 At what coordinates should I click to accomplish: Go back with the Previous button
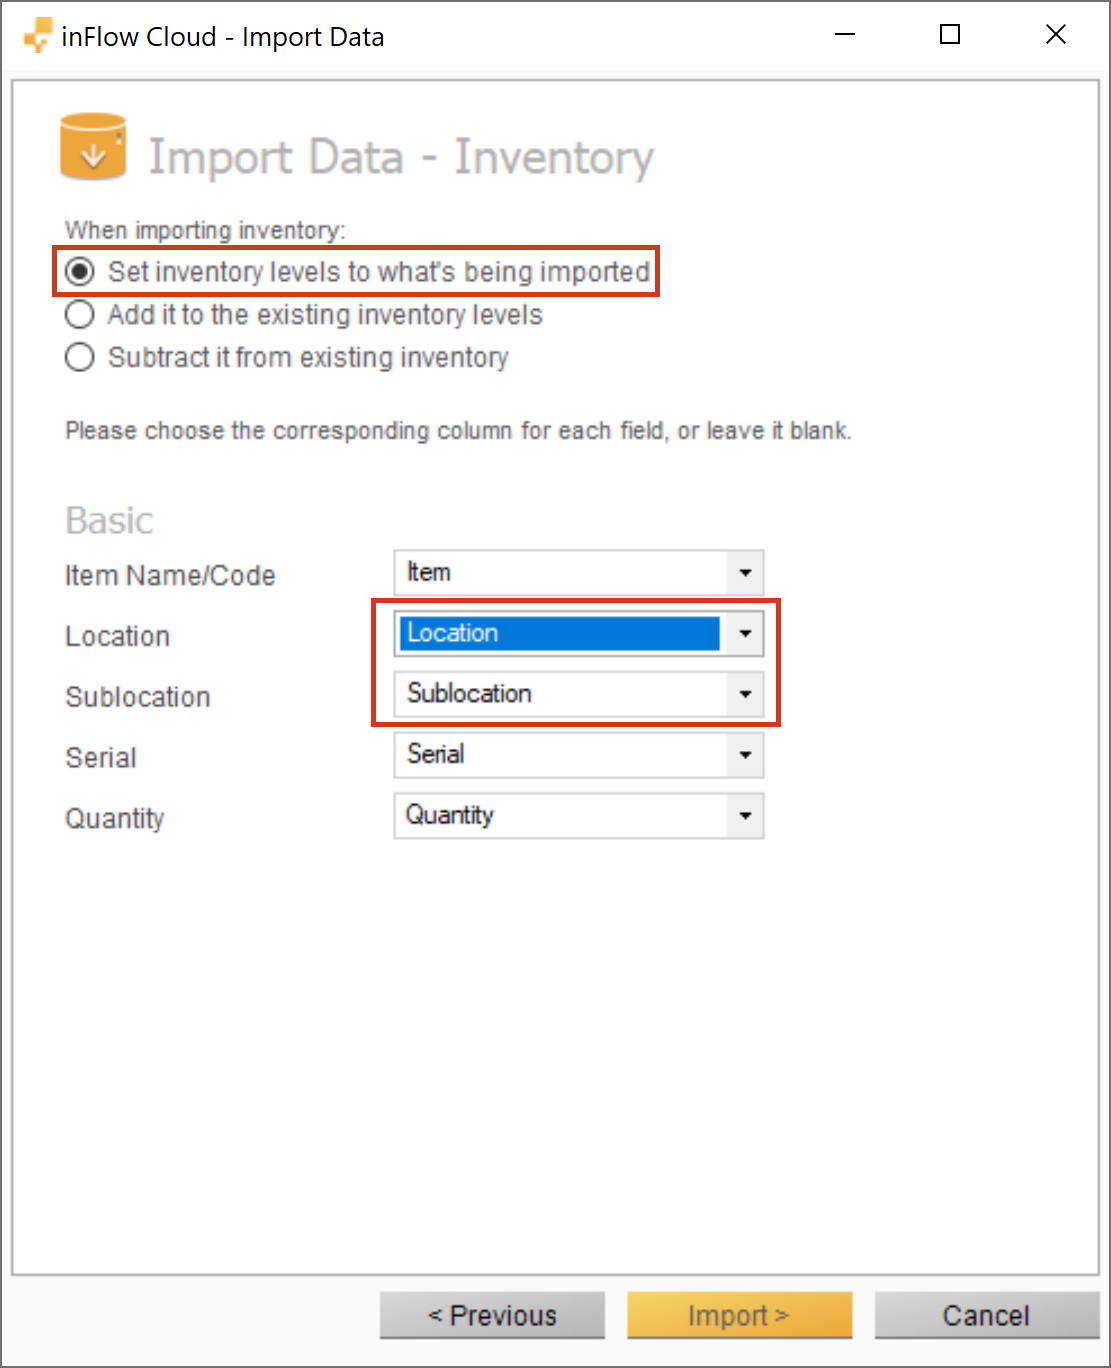(492, 1315)
